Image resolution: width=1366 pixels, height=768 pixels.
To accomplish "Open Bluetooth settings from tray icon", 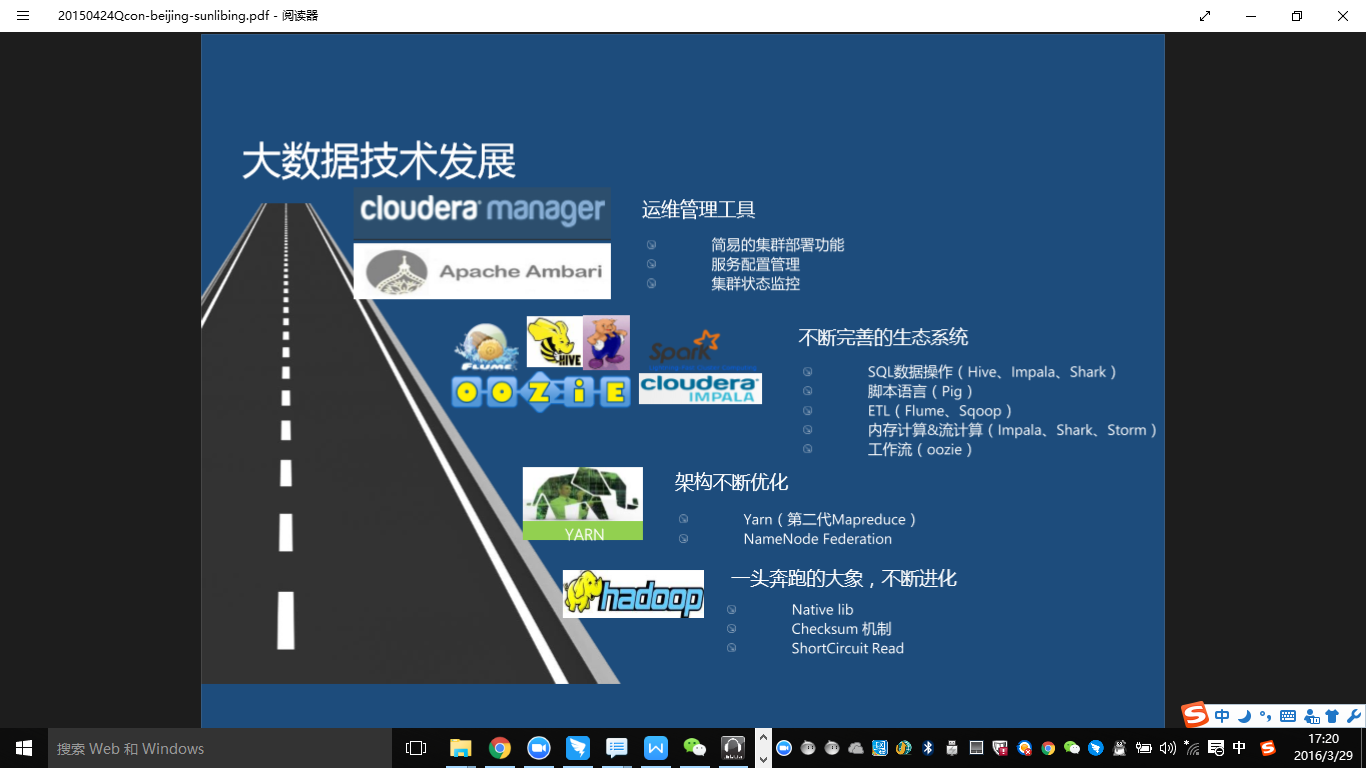I will coord(928,748).
